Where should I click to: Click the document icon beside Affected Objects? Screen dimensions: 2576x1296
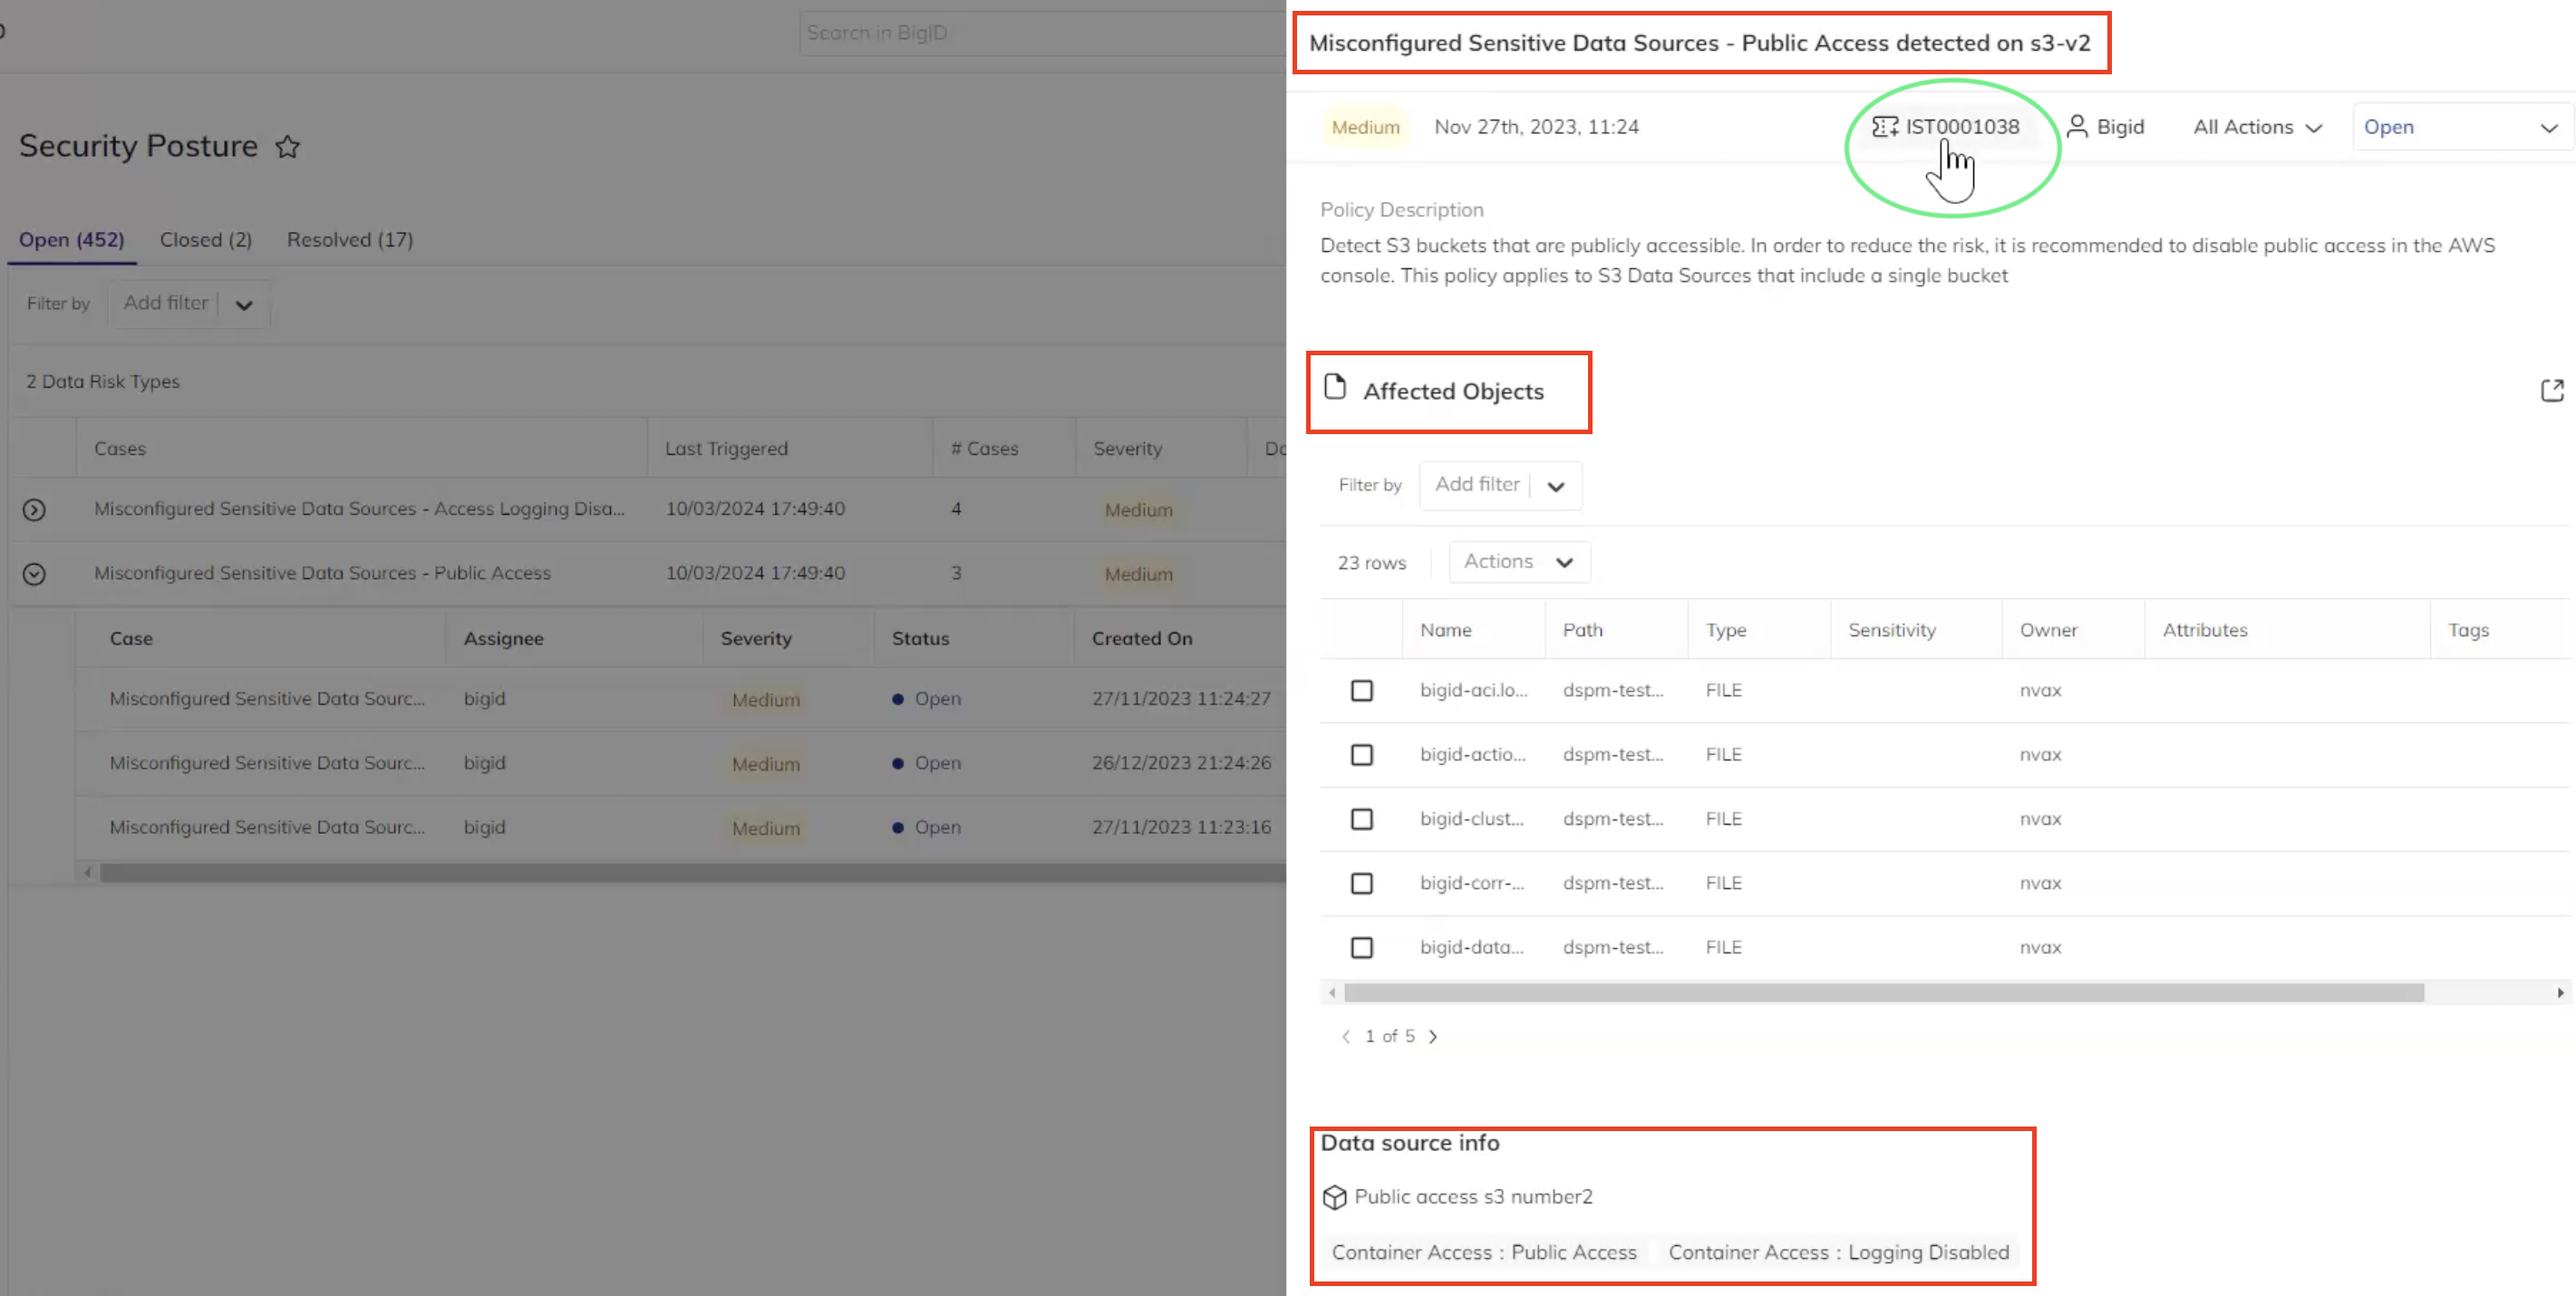[x=1336, y=390]
